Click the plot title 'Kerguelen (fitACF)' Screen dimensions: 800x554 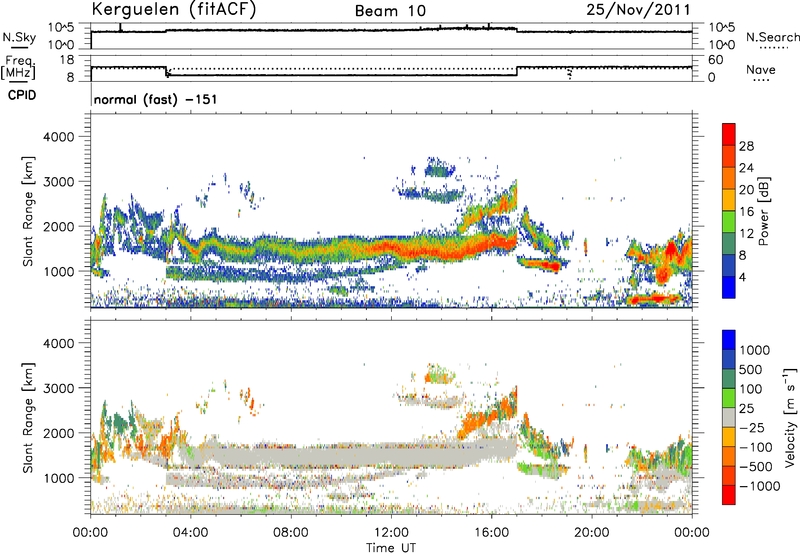[173, 9]
